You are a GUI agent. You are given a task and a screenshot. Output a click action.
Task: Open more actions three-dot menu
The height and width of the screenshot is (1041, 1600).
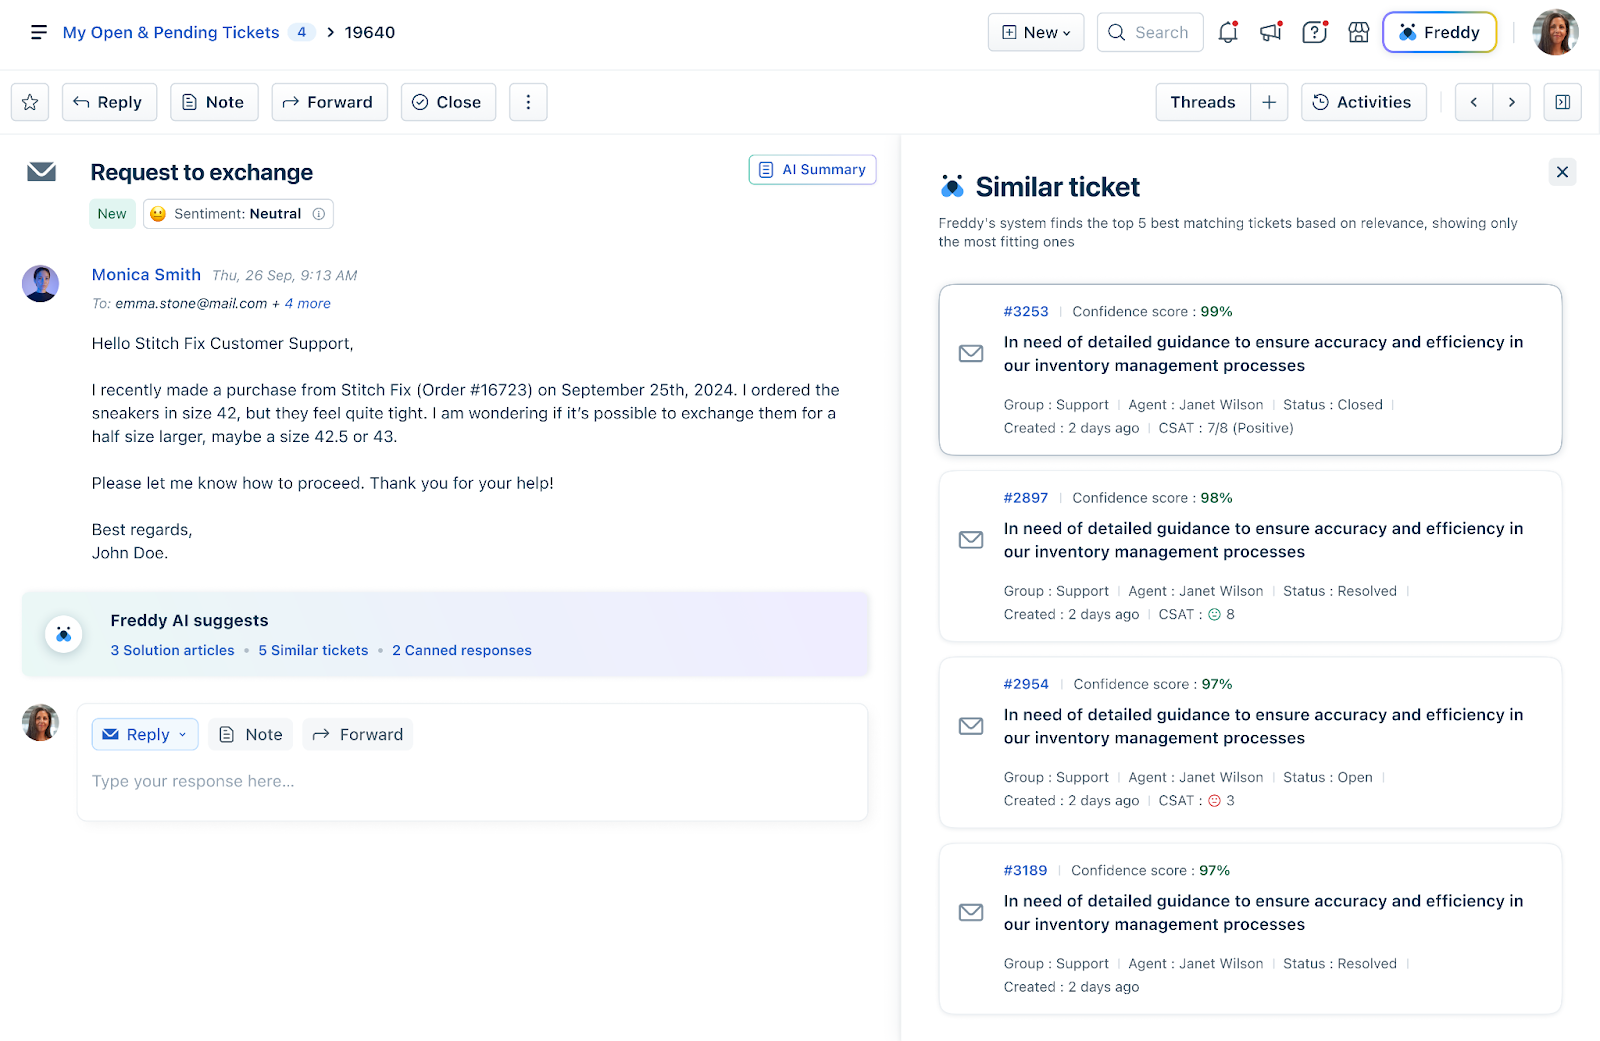(x=528, y=102)
